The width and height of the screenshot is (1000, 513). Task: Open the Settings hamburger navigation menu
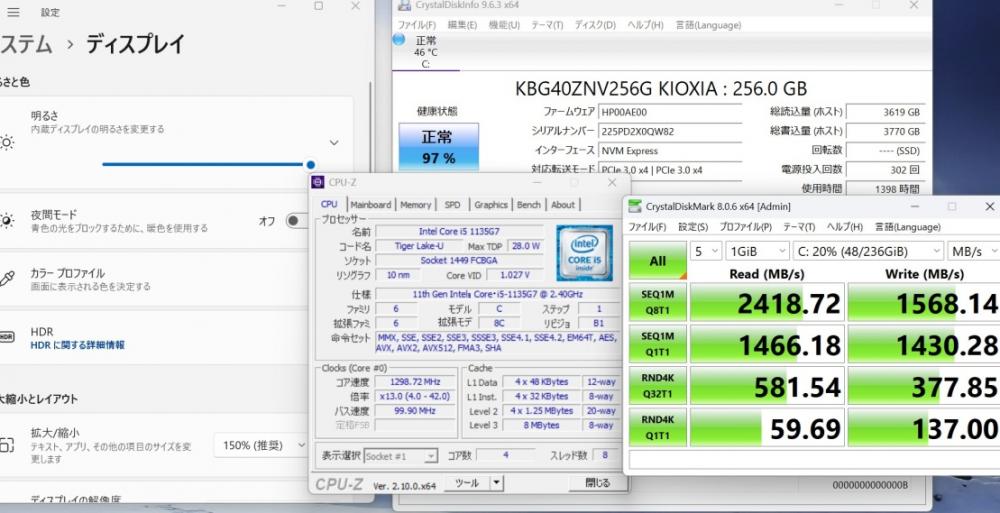coord(13,12)
